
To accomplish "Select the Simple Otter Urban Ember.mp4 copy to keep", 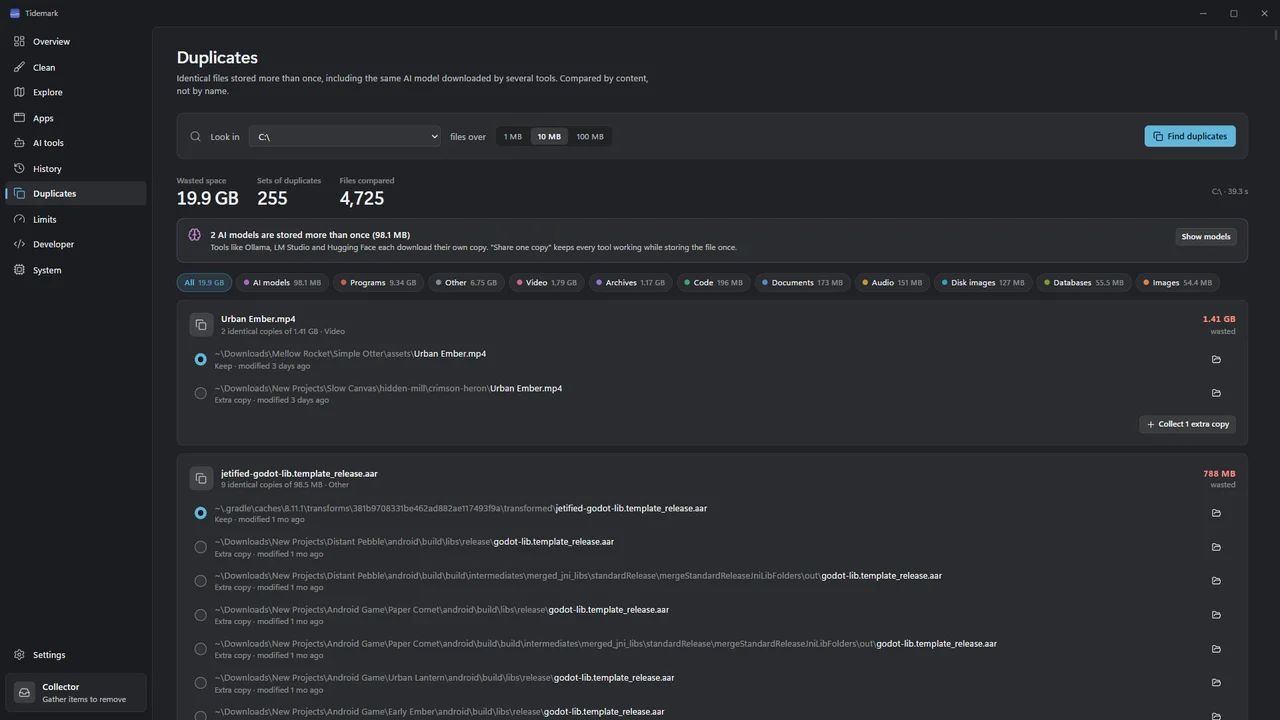I will click(x=201, y=359).
